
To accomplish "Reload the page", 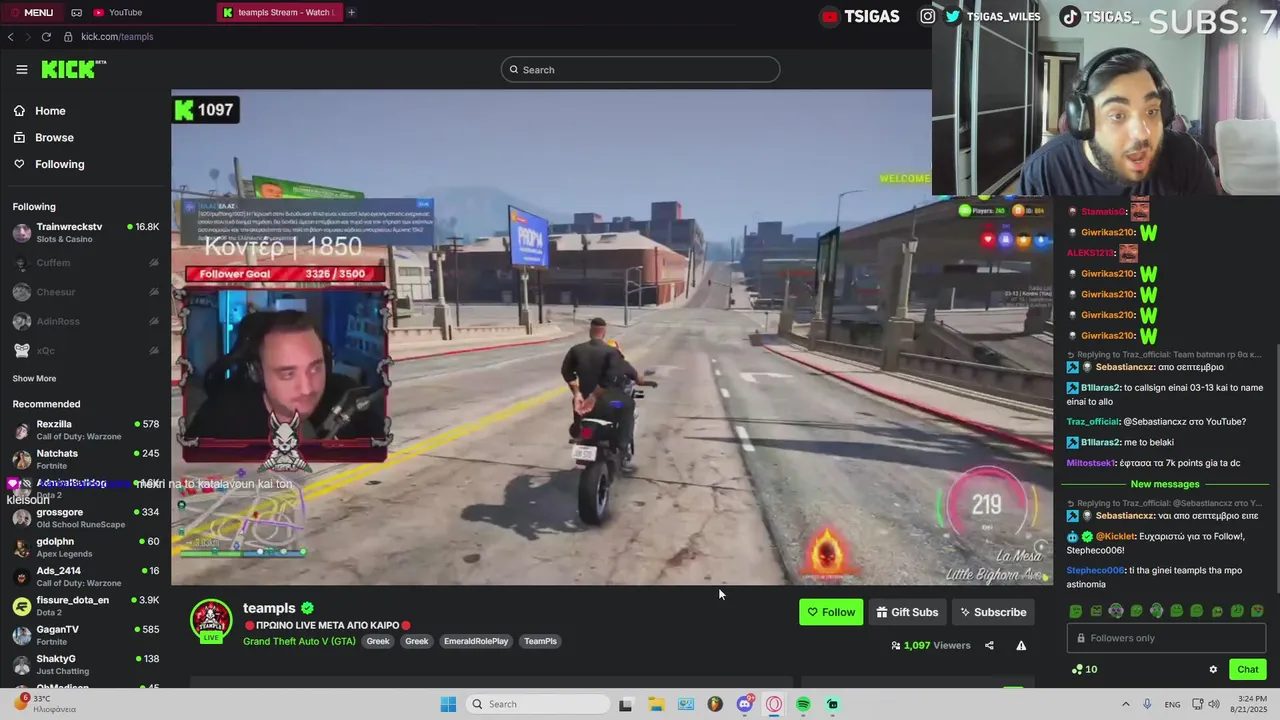I will pyautogui.click(x=46, y=37).
